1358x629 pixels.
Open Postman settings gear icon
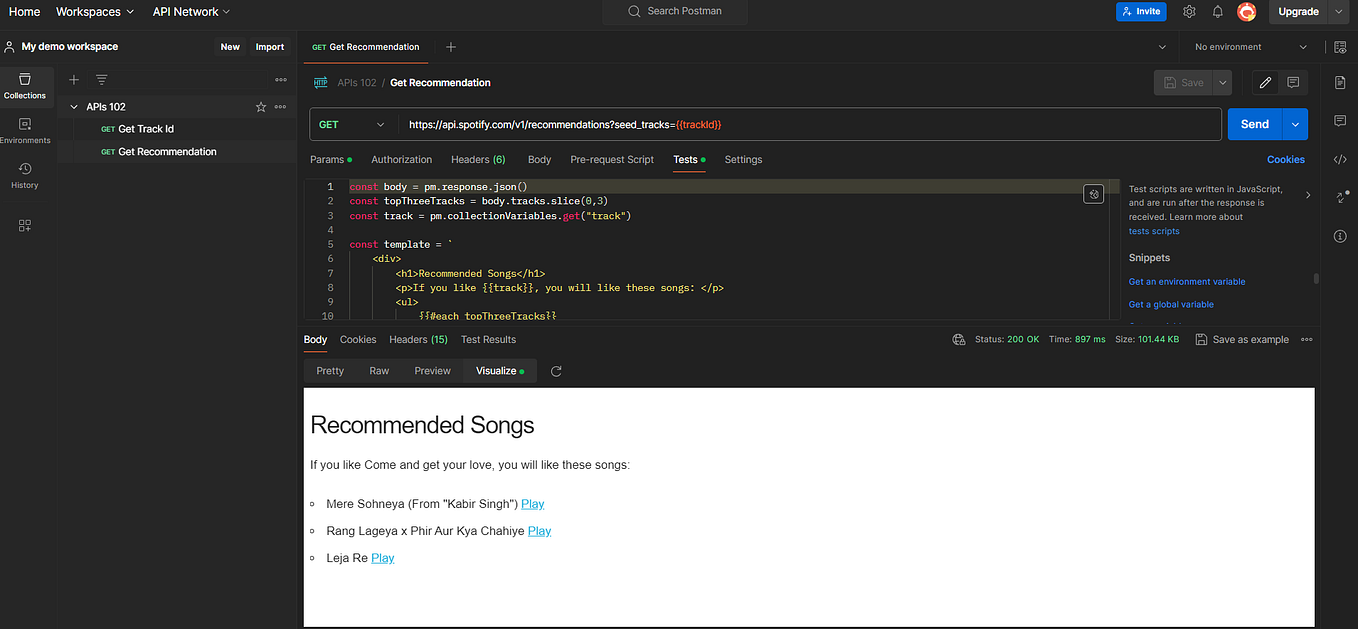point(1188,11)
